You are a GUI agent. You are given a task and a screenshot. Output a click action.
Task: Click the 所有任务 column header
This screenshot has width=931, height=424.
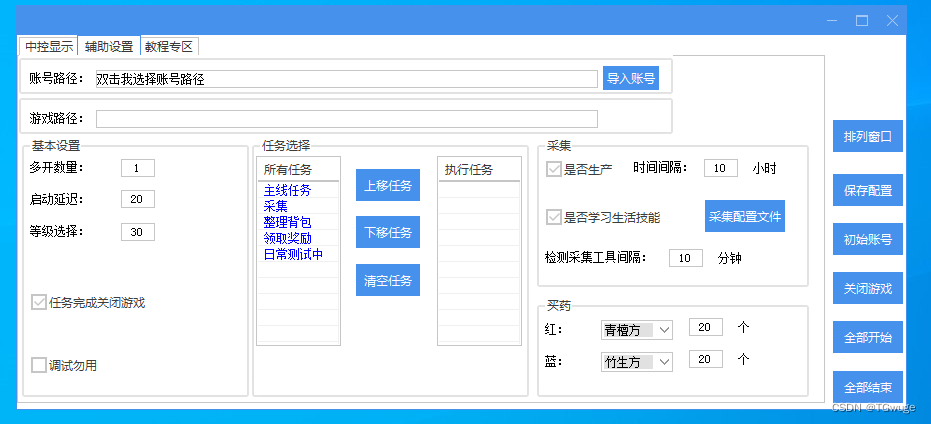(x=298, y=170)
